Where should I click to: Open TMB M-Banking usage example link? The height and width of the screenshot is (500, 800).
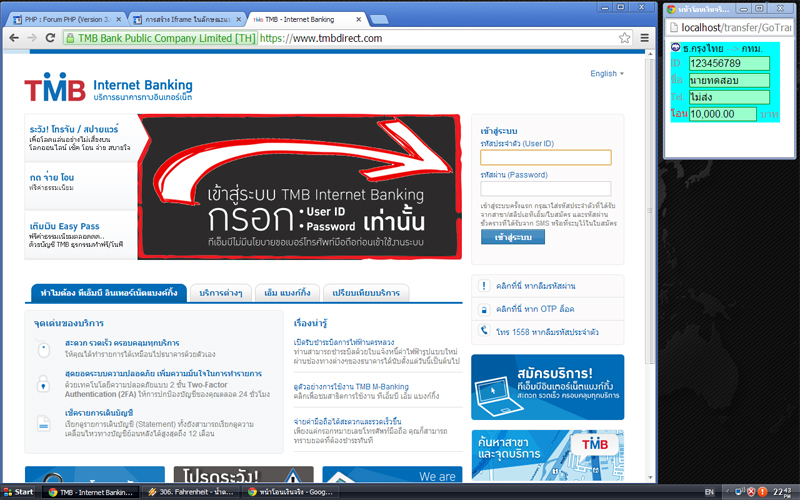pos(351,387)
